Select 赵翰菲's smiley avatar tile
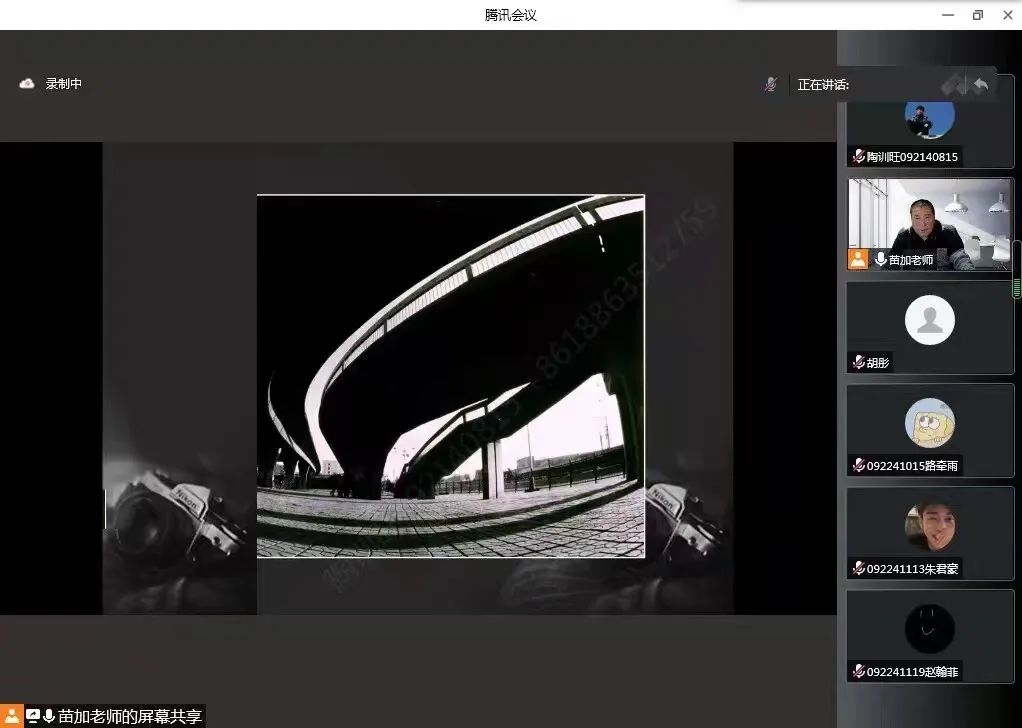Image resolution: width=1022 pixels, height=728 pixels. (x=930, y=629)
